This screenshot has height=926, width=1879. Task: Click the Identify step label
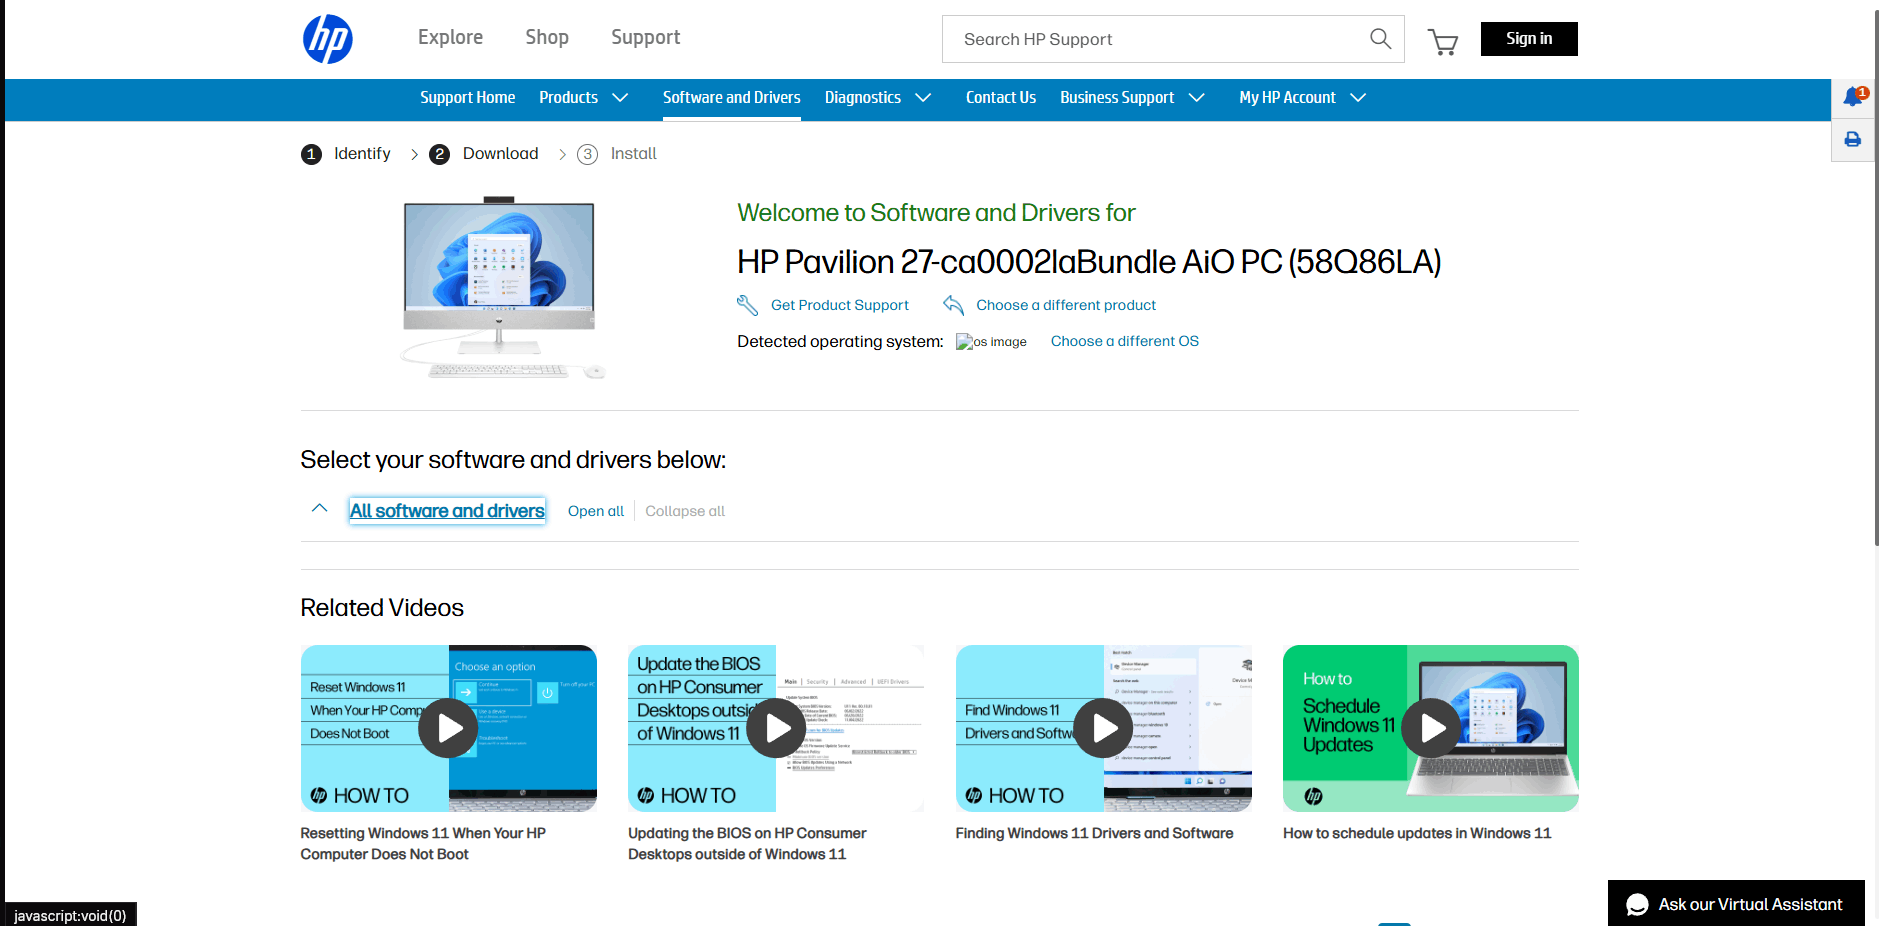click(x=362, y=154)
